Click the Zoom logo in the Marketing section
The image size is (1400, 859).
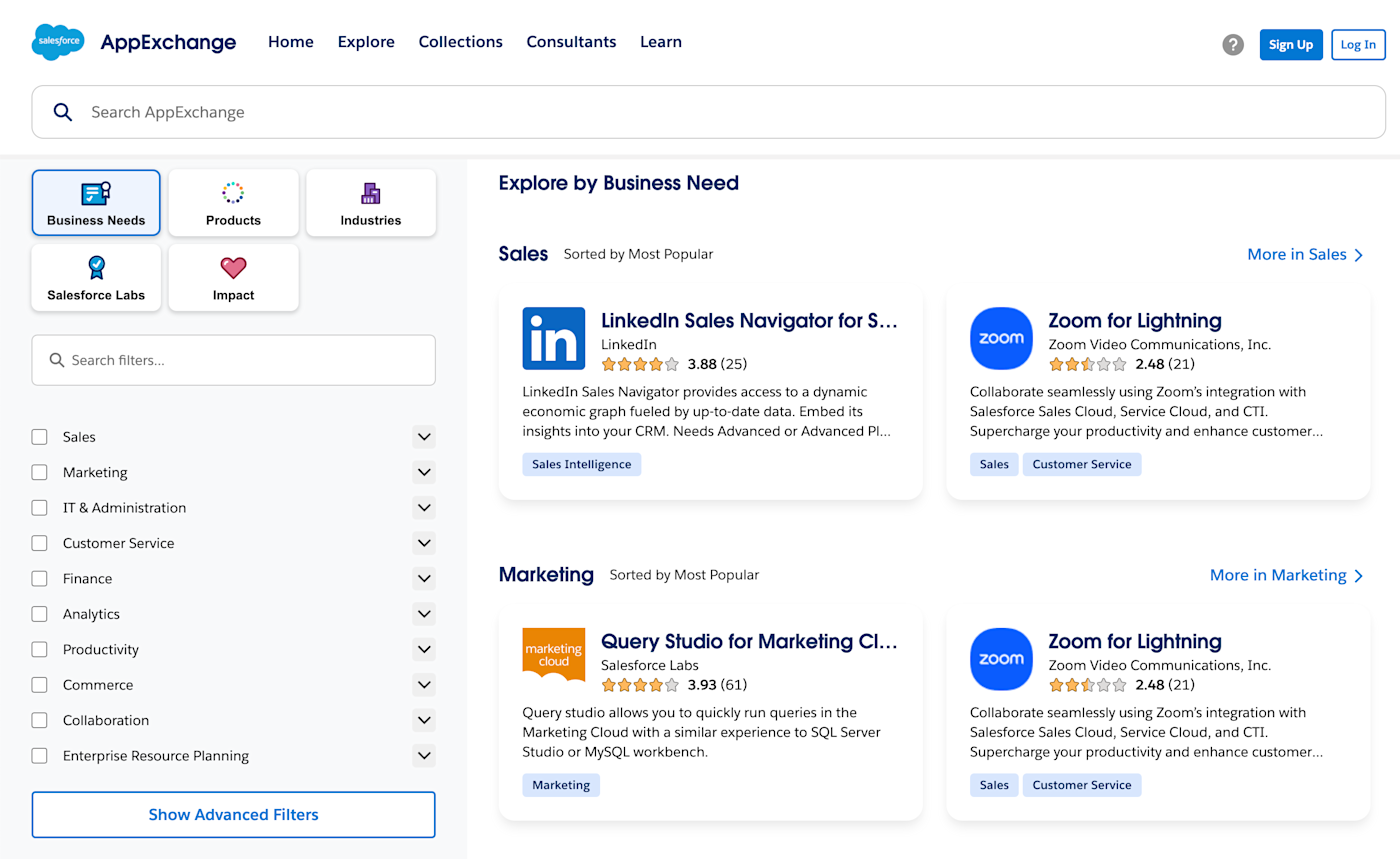tap(1001, 659)
